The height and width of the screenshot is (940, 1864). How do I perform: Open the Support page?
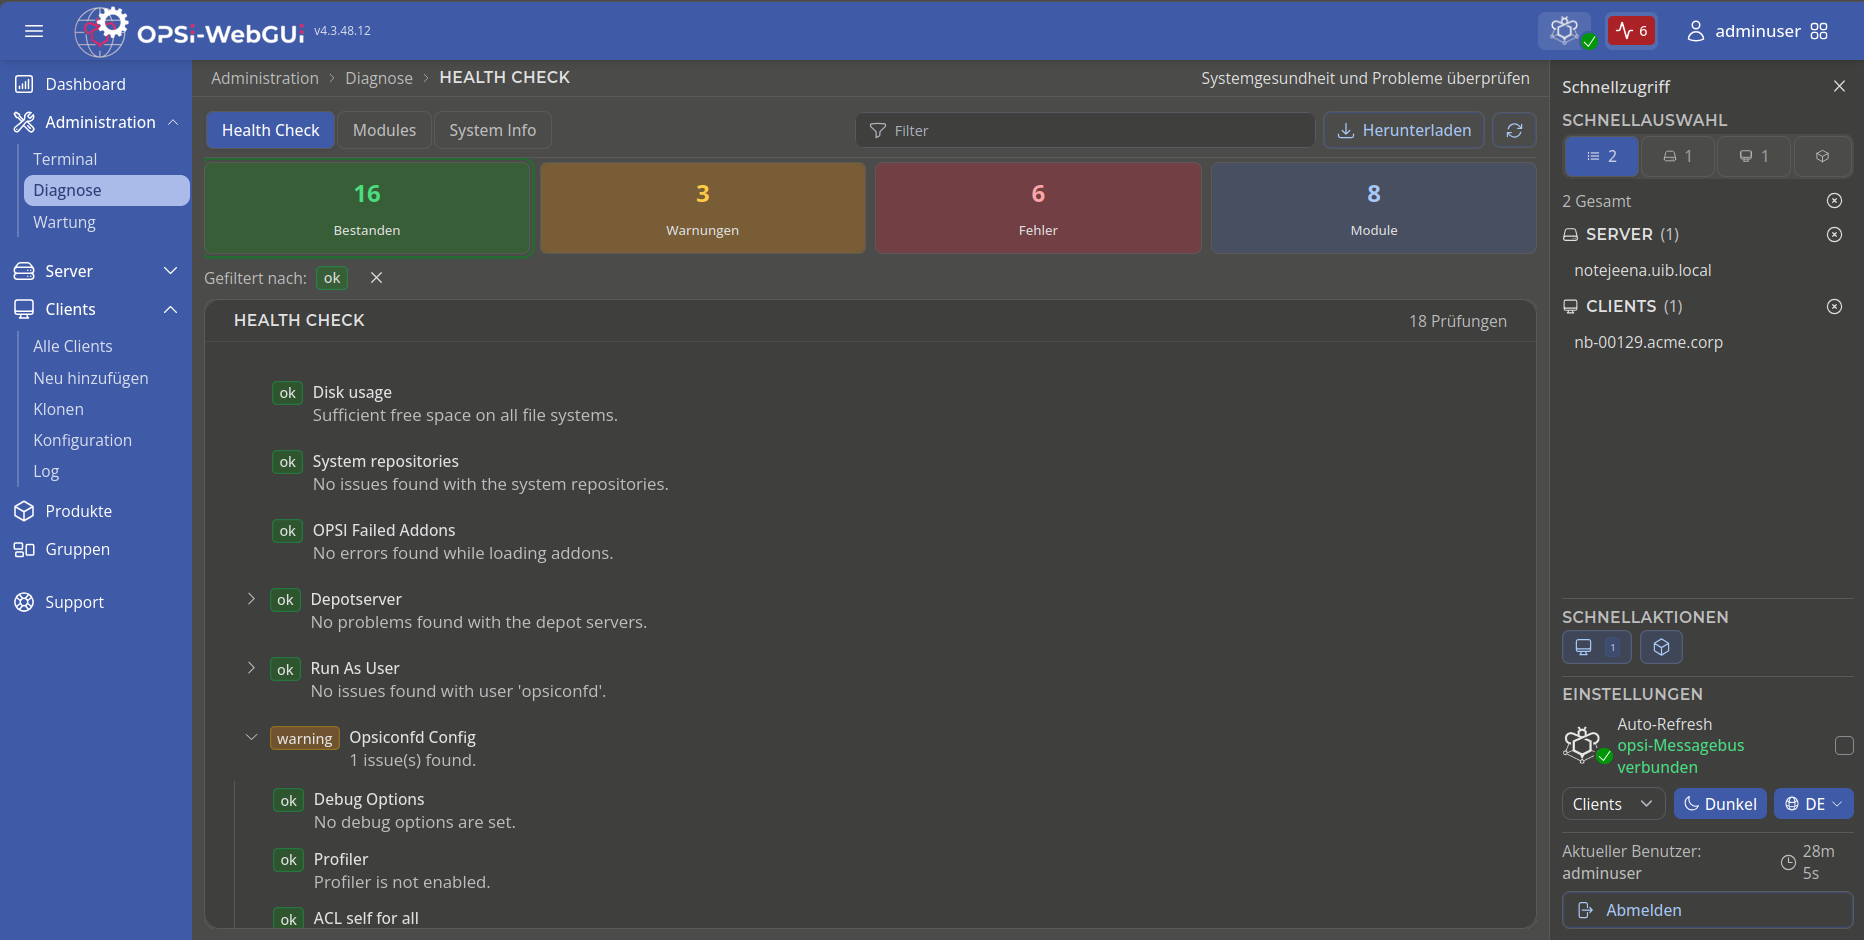(x=74, y=602)
